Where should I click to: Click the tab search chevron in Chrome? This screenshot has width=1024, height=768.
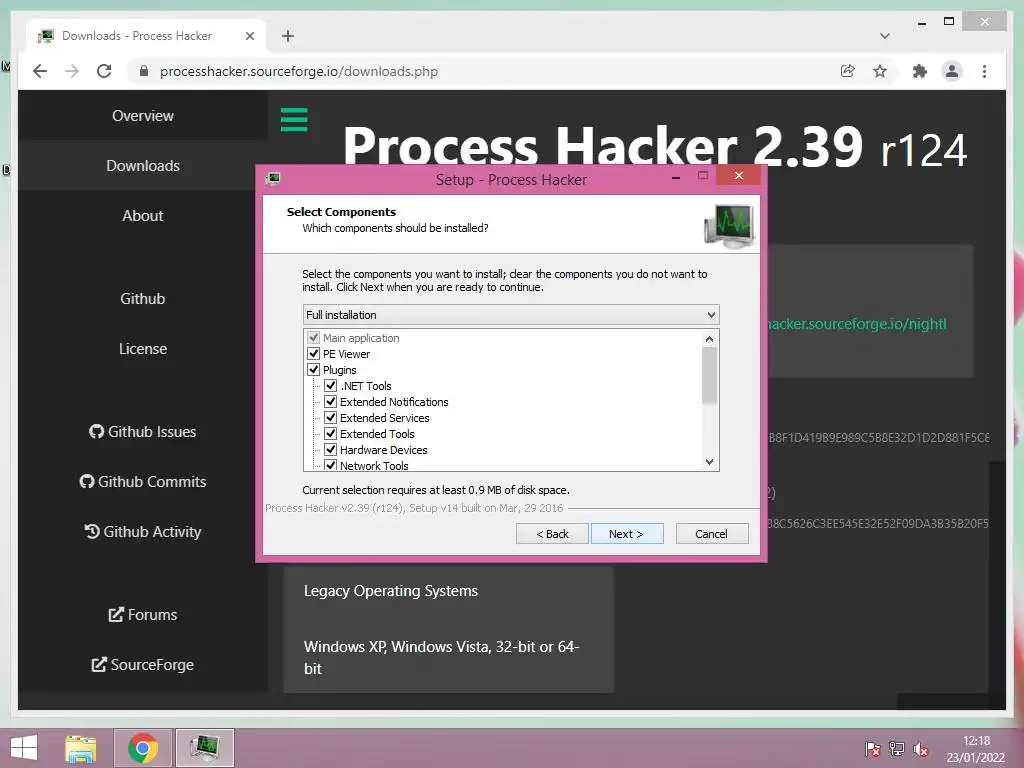885,36
